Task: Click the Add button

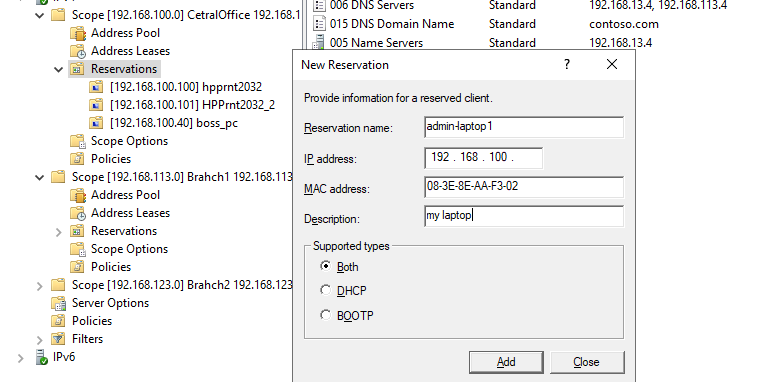Action: point(506,362)
